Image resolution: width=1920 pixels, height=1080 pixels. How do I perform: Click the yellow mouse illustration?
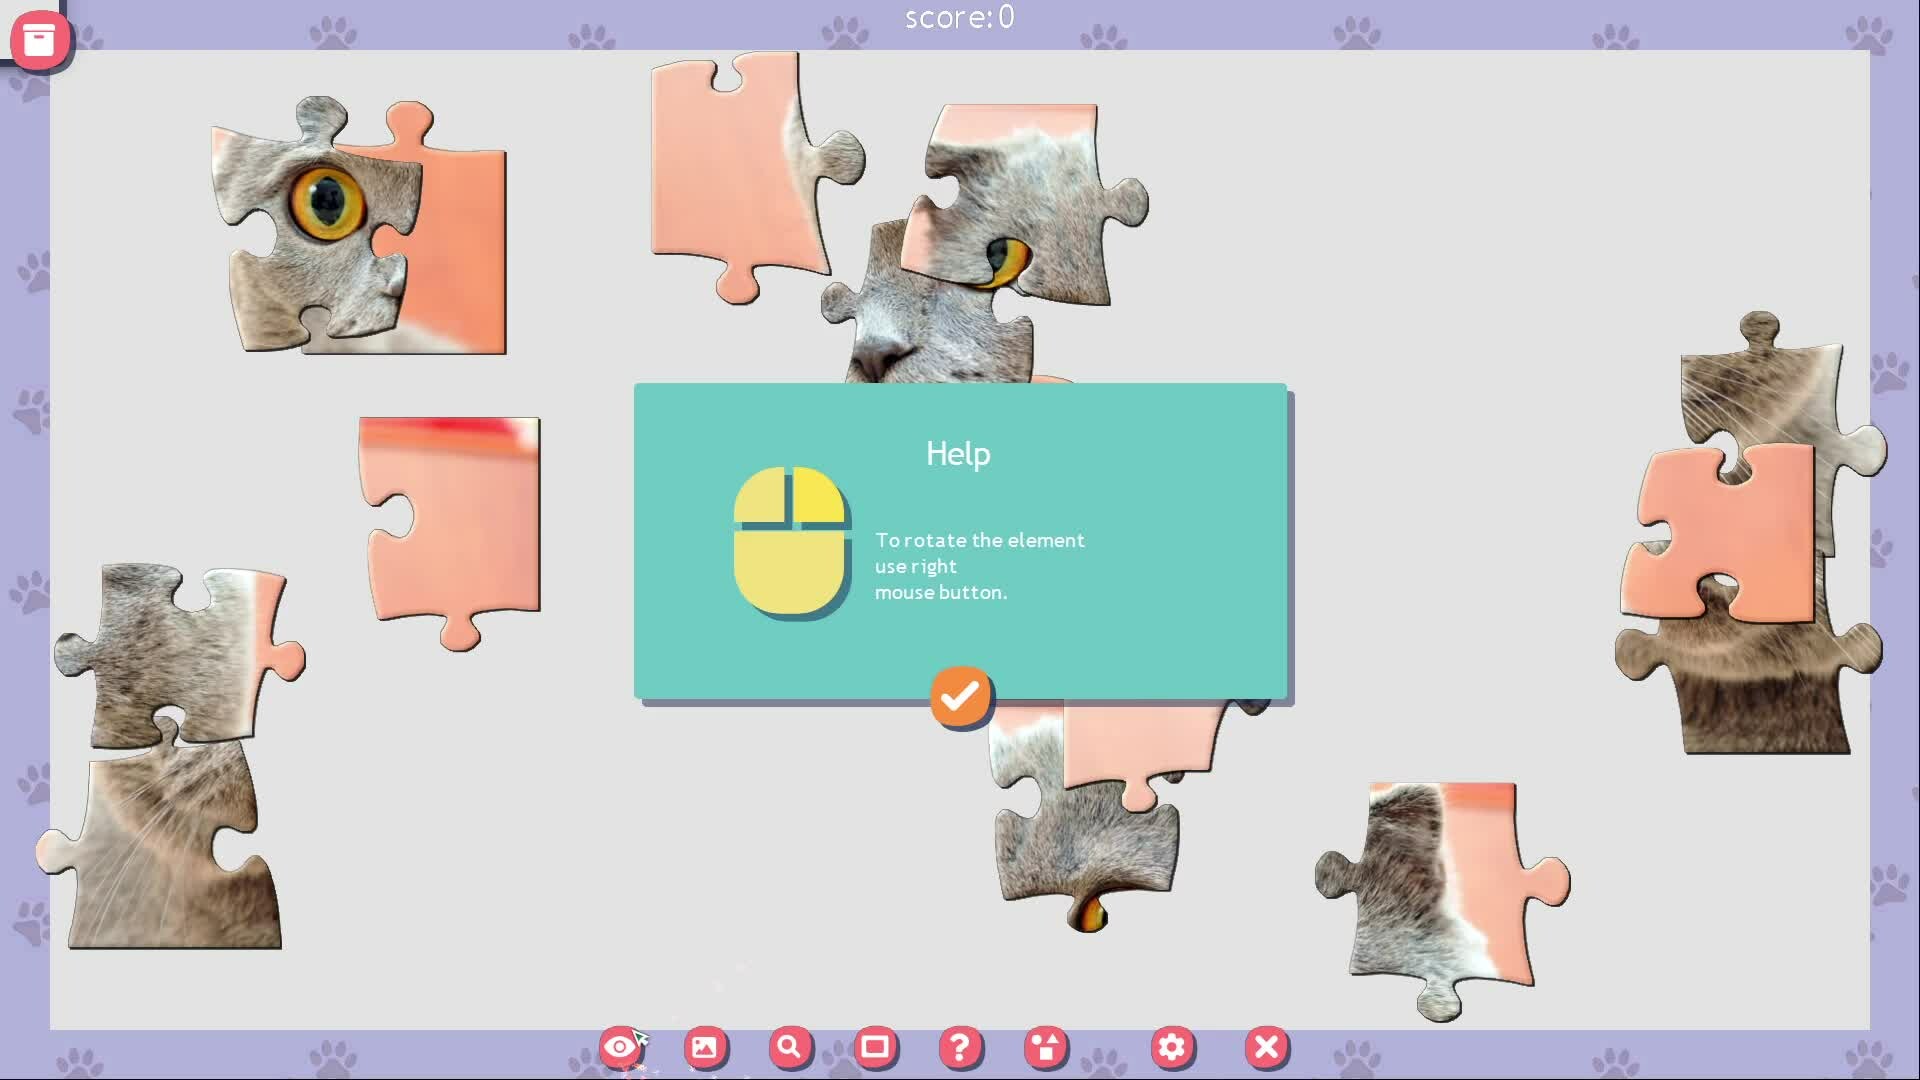tap(790, 540)
